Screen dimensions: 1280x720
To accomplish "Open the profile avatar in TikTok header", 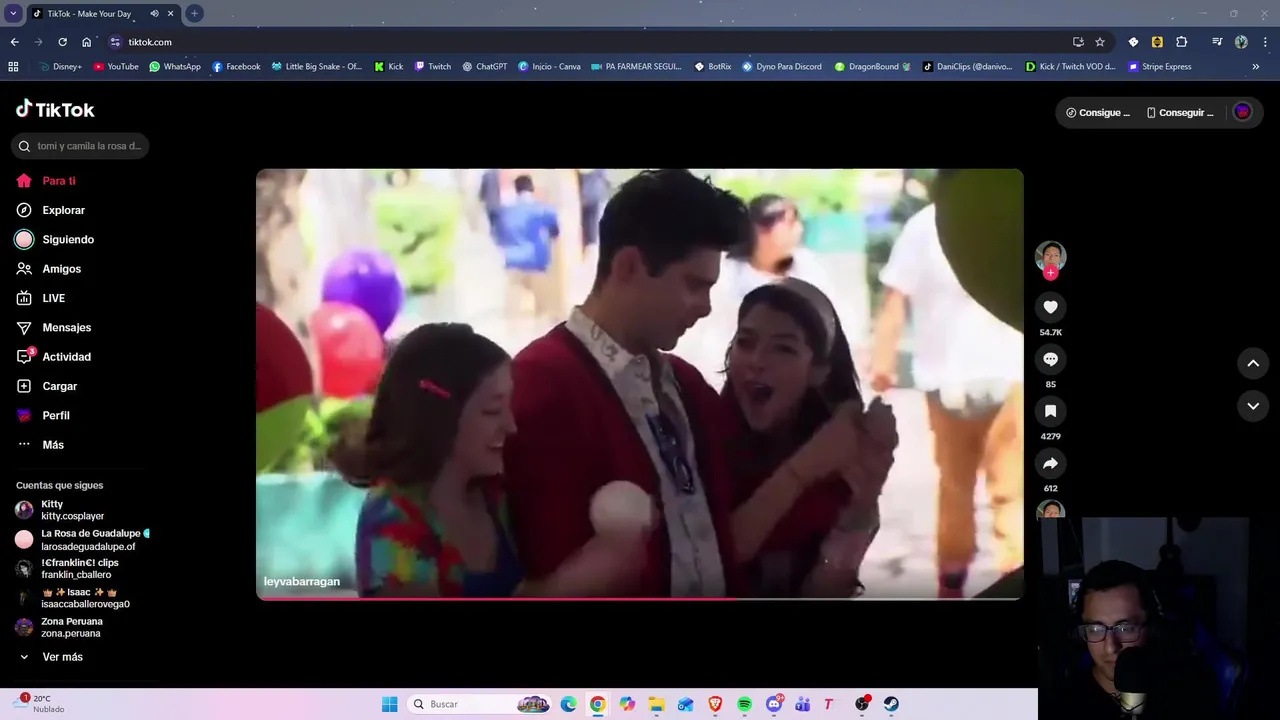I will (1243, 112).
